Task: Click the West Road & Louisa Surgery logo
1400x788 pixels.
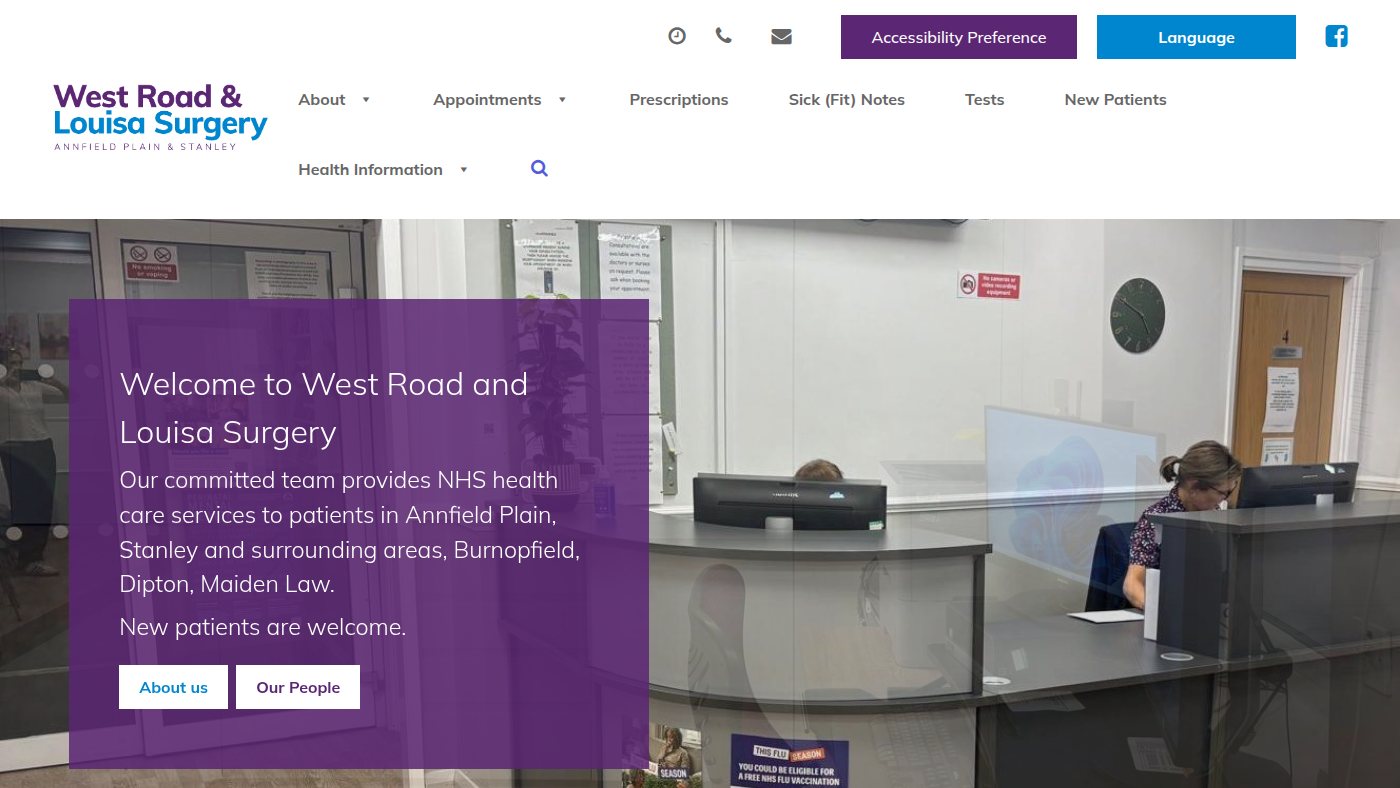Action: coord(160,117)
